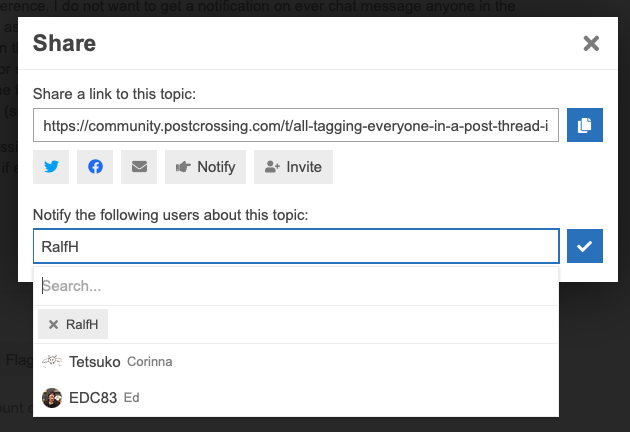Dismiss dialog by clicking dimmed page background
630x432 pixels.
pyautogui.click(x=595, y=362)
